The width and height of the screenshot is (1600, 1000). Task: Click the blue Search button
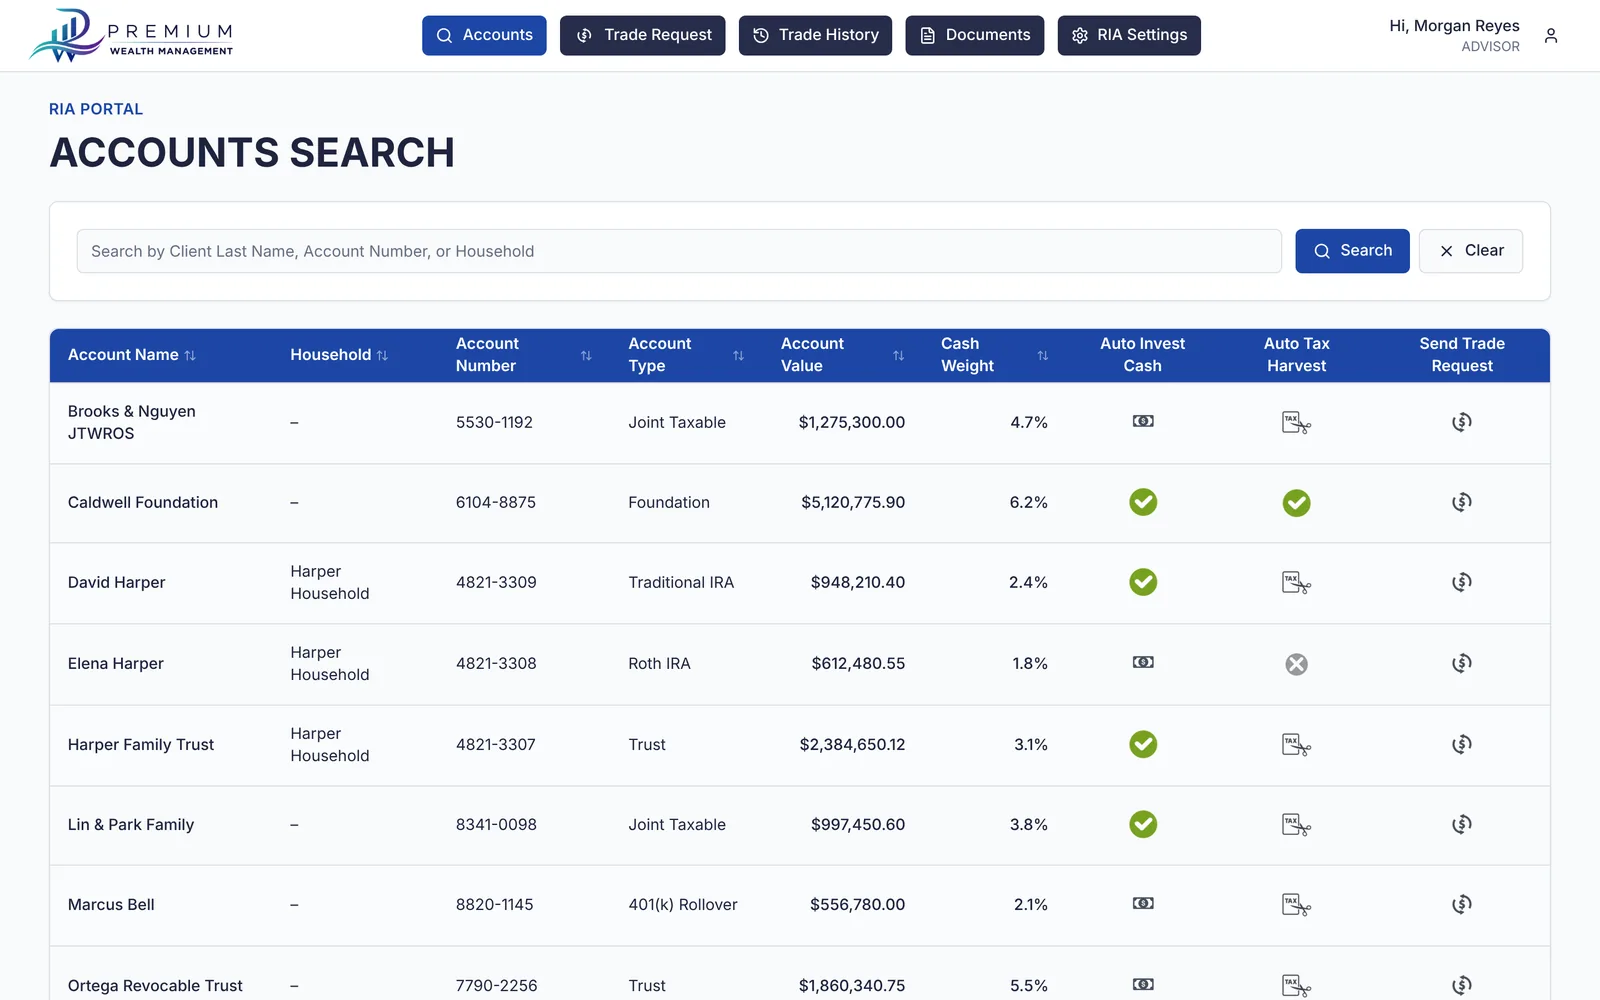tap(1352, 251)
